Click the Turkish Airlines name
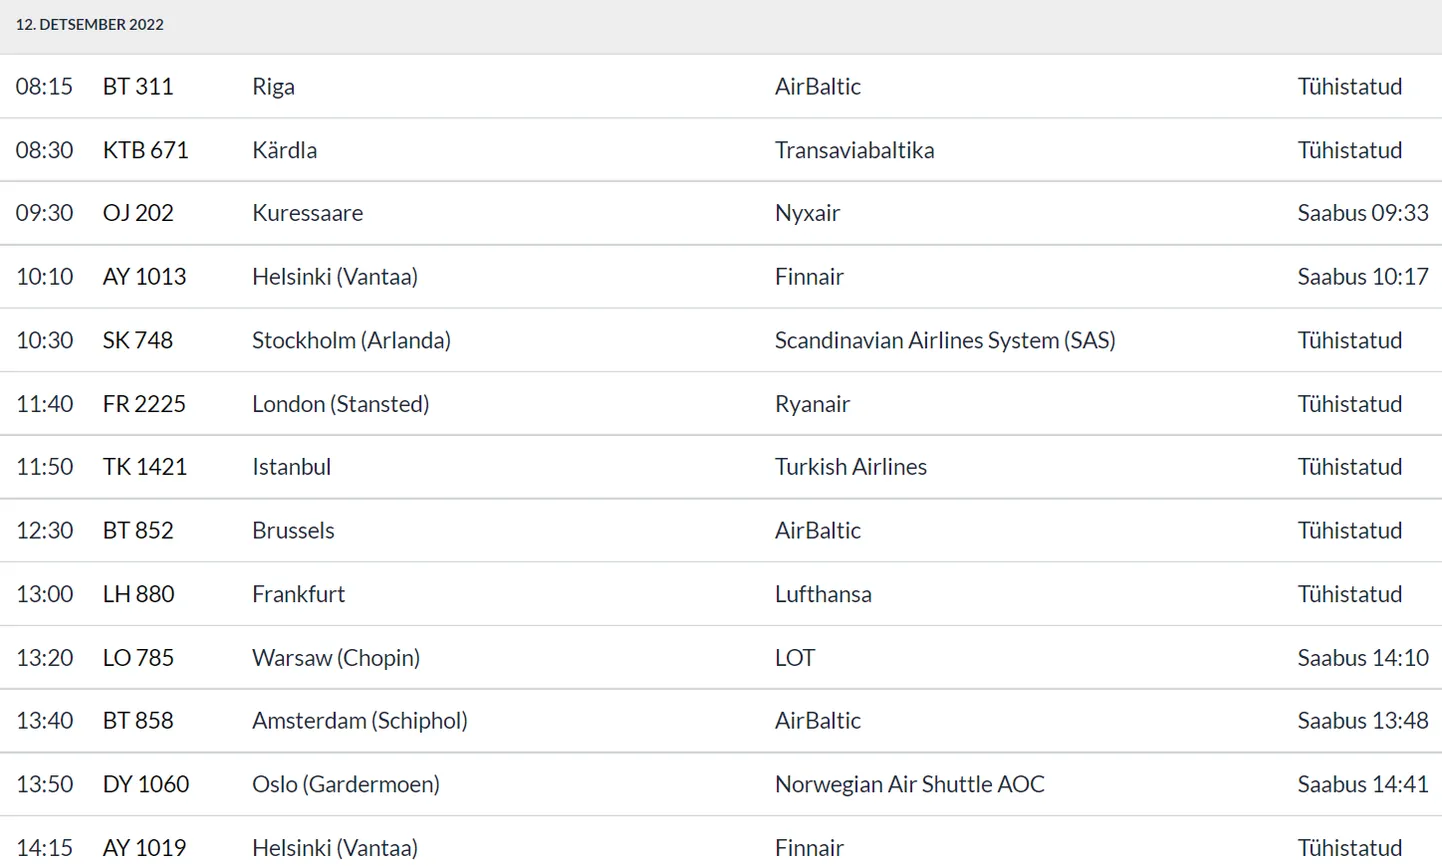Viewport: 1442px width, 866px height. (851, 467)
